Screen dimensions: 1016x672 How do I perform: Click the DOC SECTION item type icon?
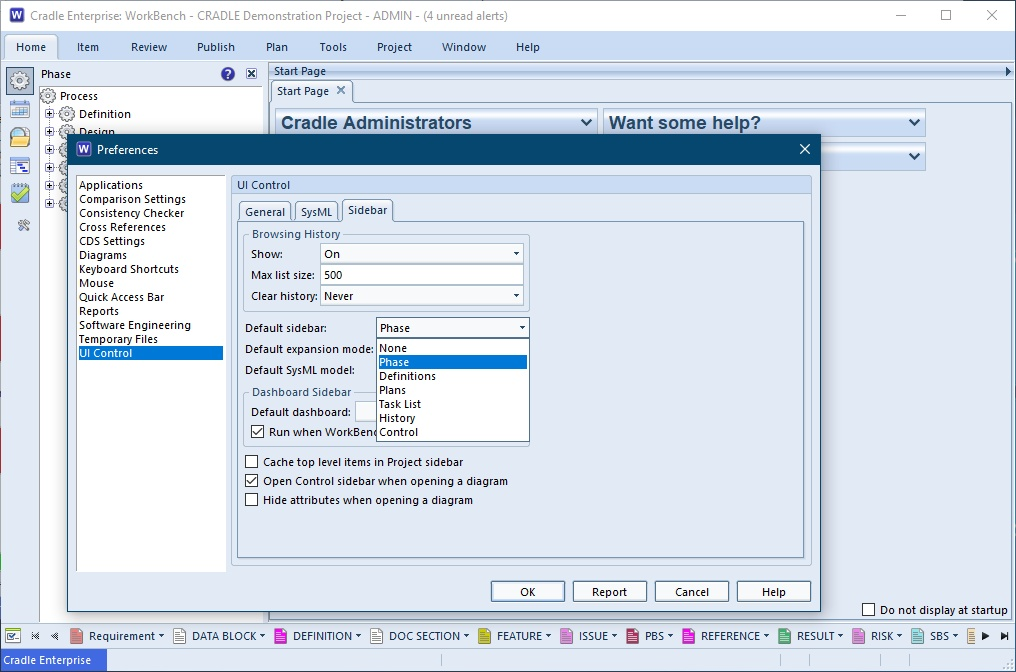(376, 636)
